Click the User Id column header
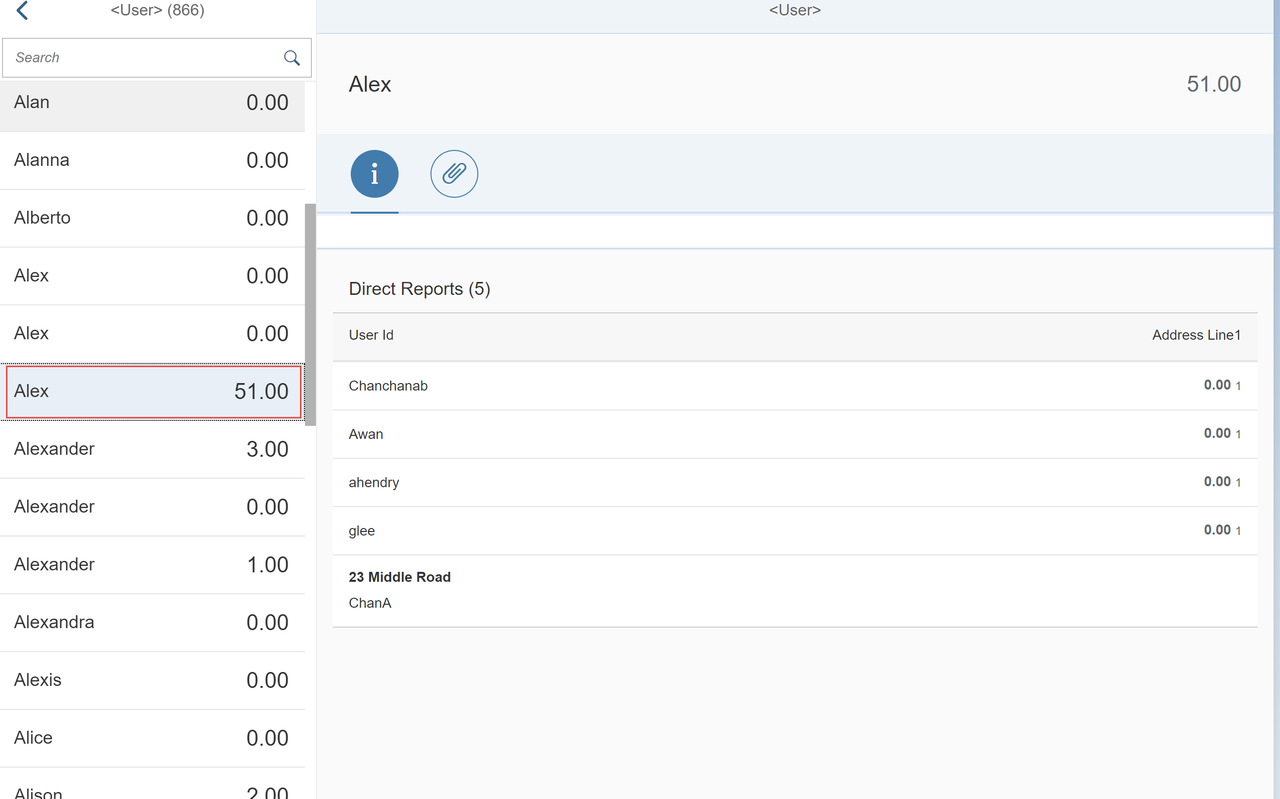The height and width of the screenshot is (799, 1280). click(371, 335)
